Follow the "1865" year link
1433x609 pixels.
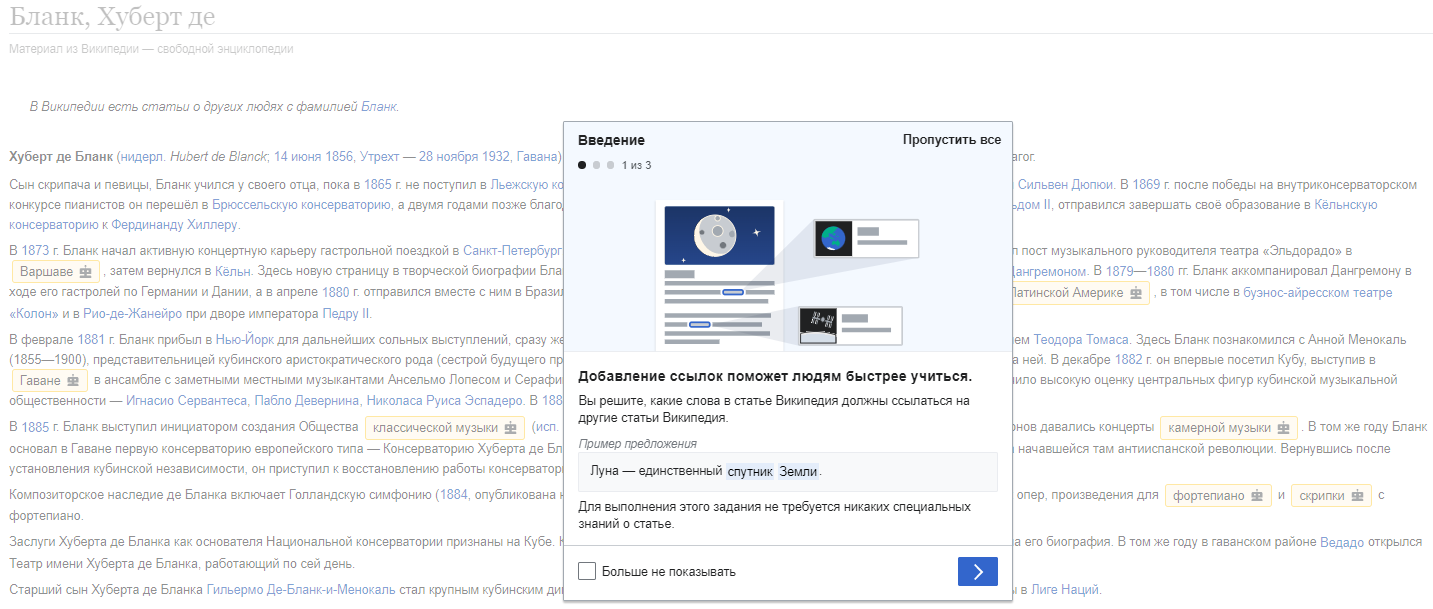click(x=378, y=184)
